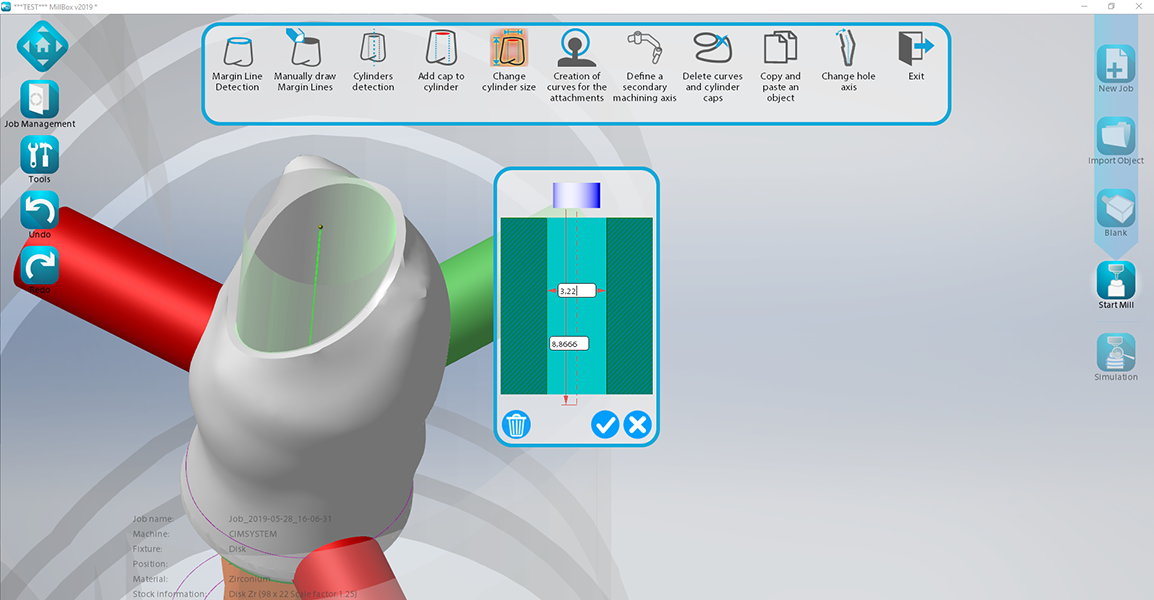Select Delete curves and cylinder caps
The height and width of the screenshot is (600, 1154).
pyautogui.click(x=712, y=66)
